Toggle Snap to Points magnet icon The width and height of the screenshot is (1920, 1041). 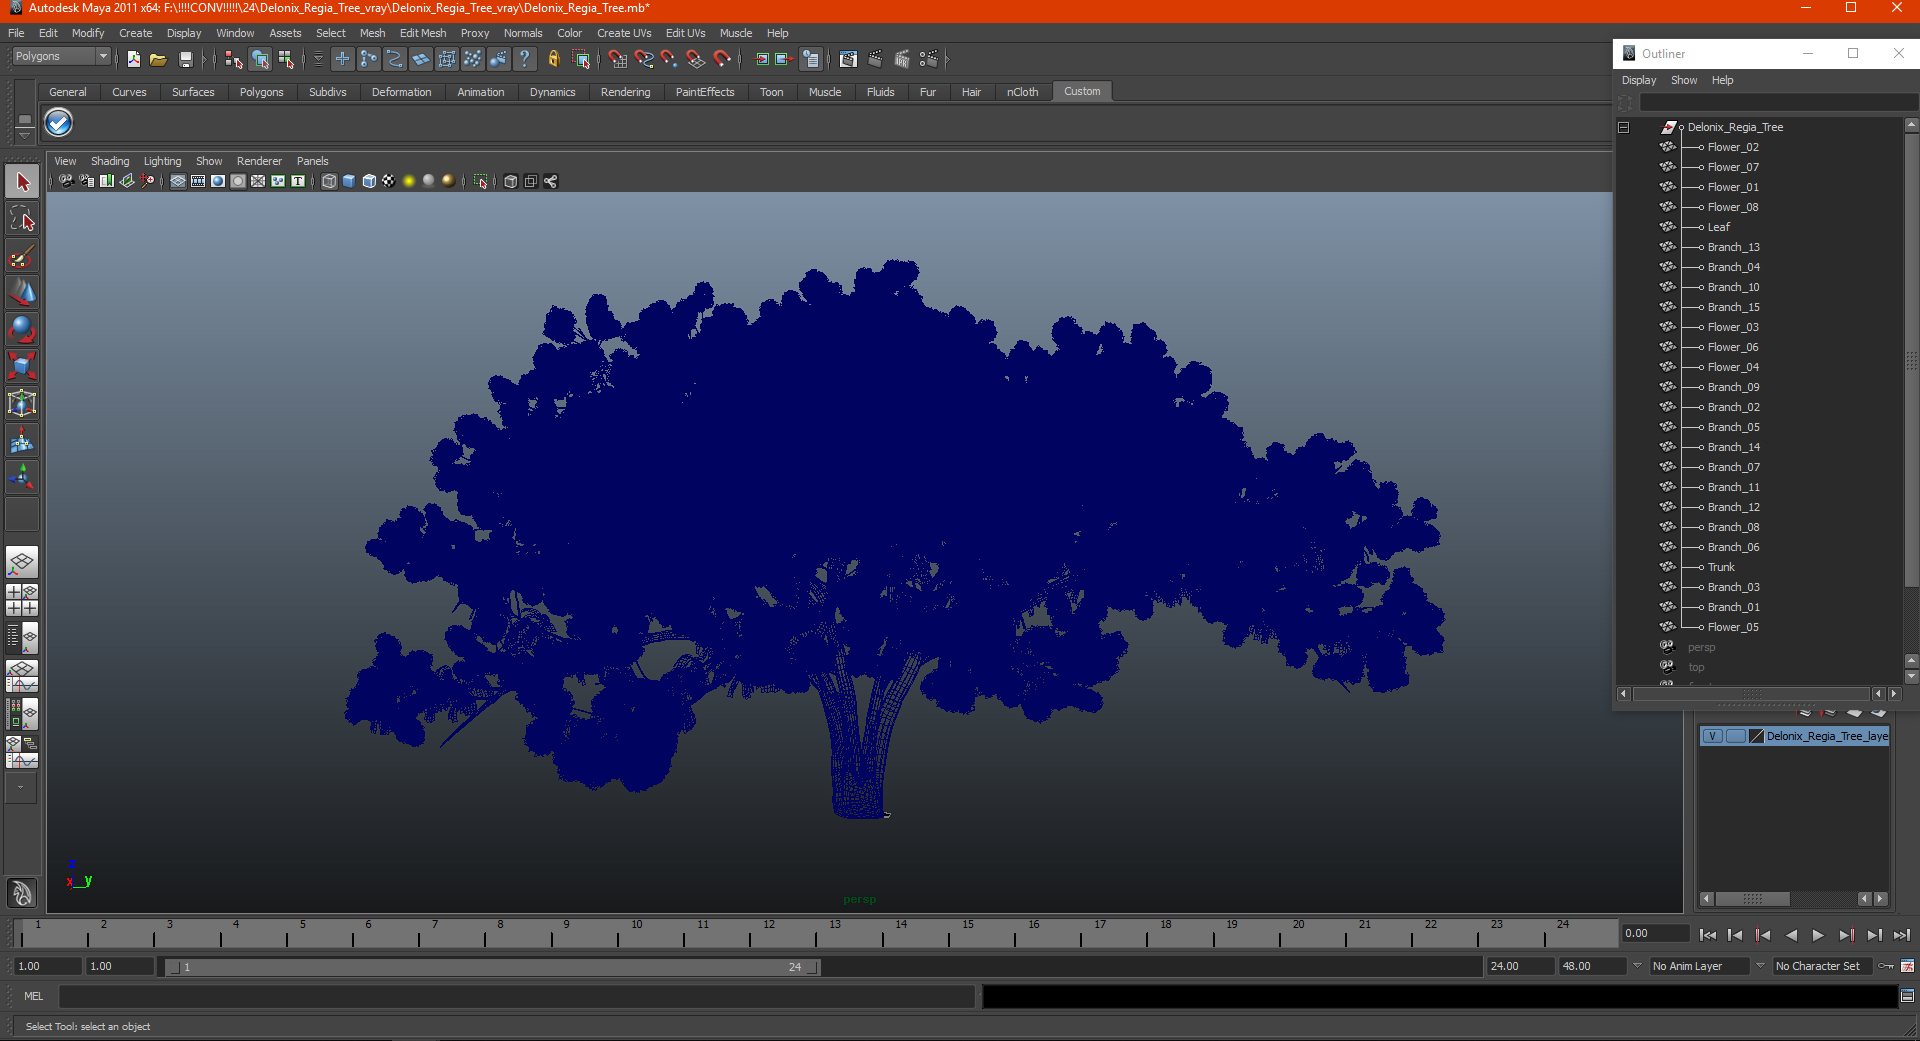click(670, 60)
